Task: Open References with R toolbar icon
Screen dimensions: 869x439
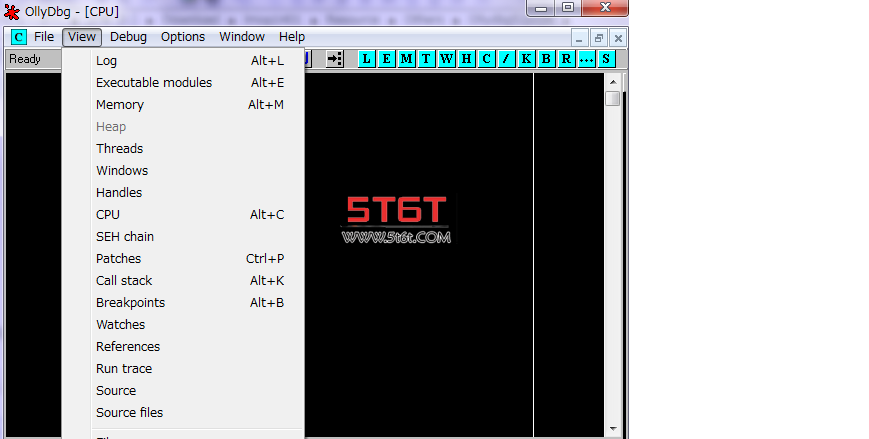Action: pyautogui.click(x=566, y=59)
